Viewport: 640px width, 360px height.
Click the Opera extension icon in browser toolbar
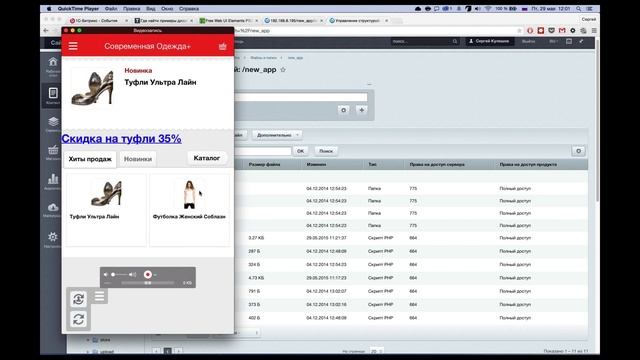(x=530, y=31)
